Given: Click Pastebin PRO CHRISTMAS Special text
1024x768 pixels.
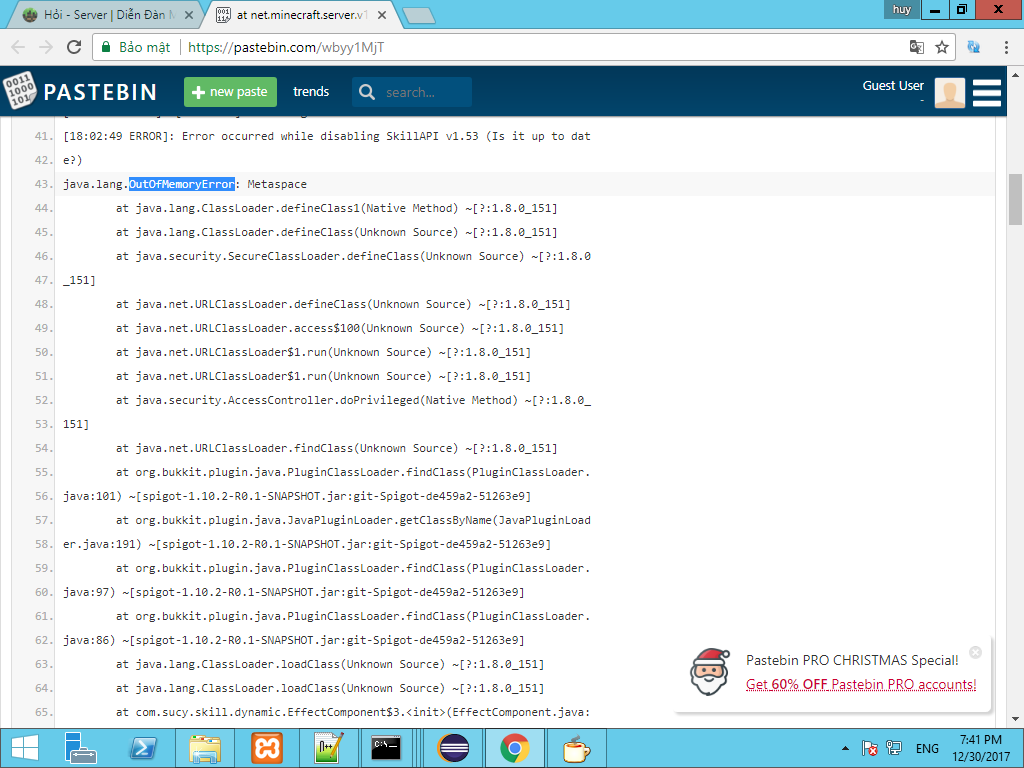Looking at the screenshot, I should [x=852, y=660].
